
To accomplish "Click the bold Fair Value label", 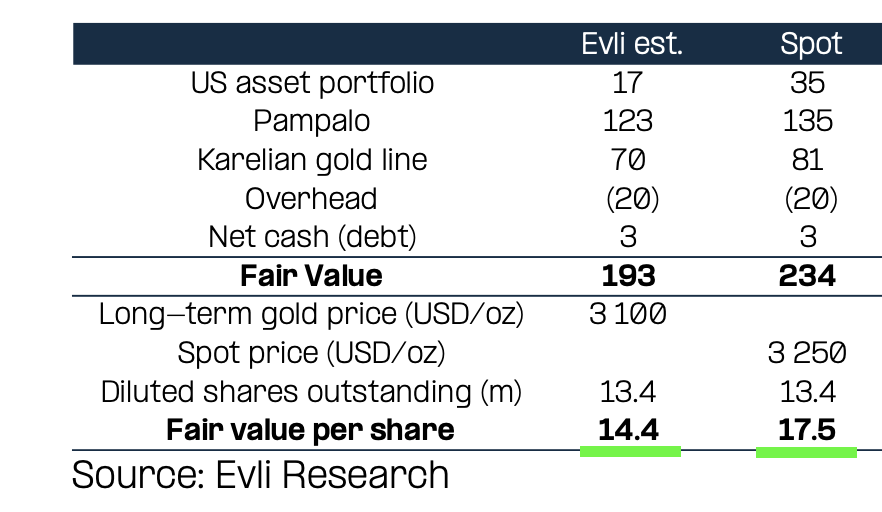I will (x=311, y=276).
